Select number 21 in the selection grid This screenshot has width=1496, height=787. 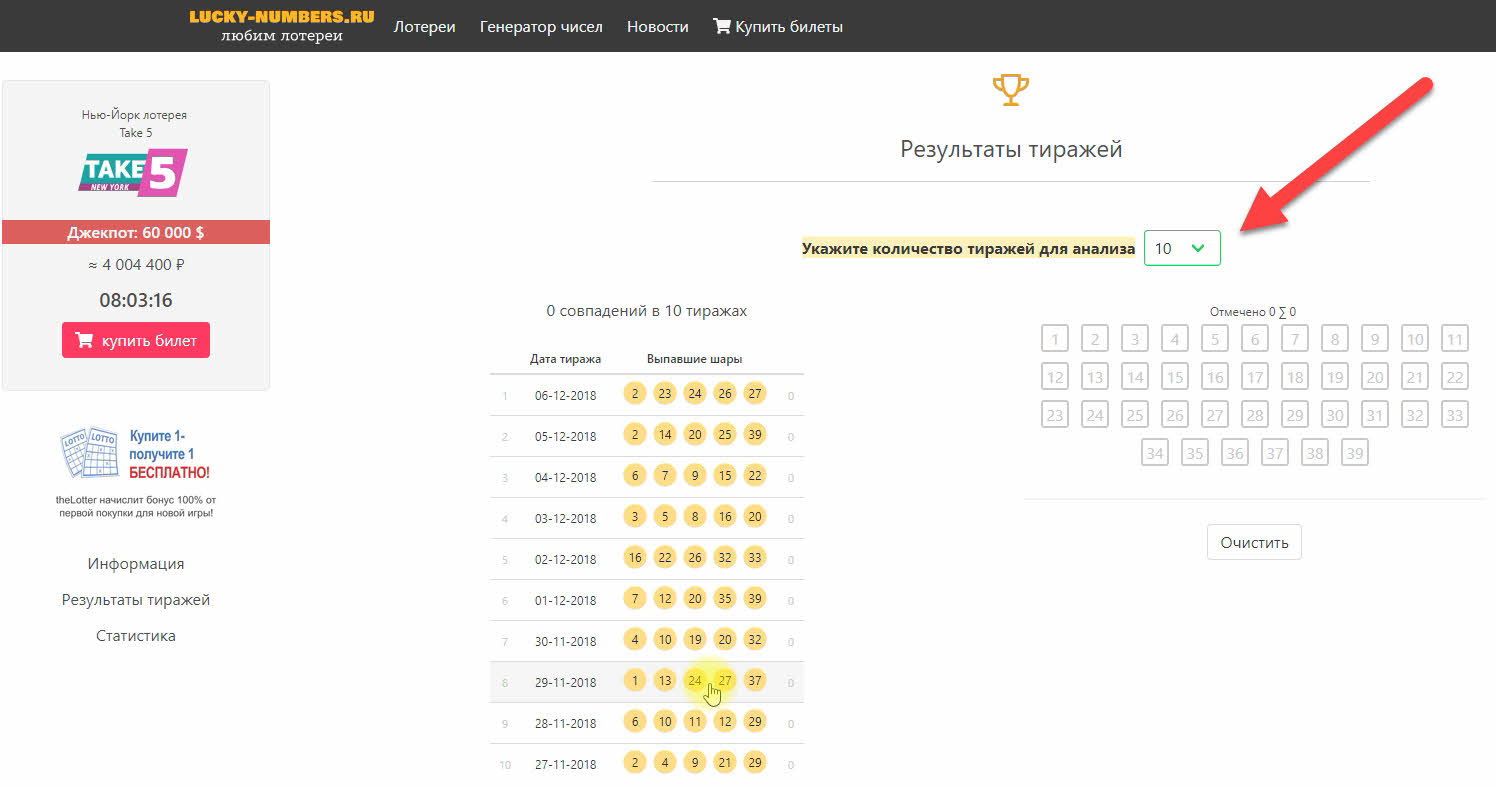[x=1414, y=376]
